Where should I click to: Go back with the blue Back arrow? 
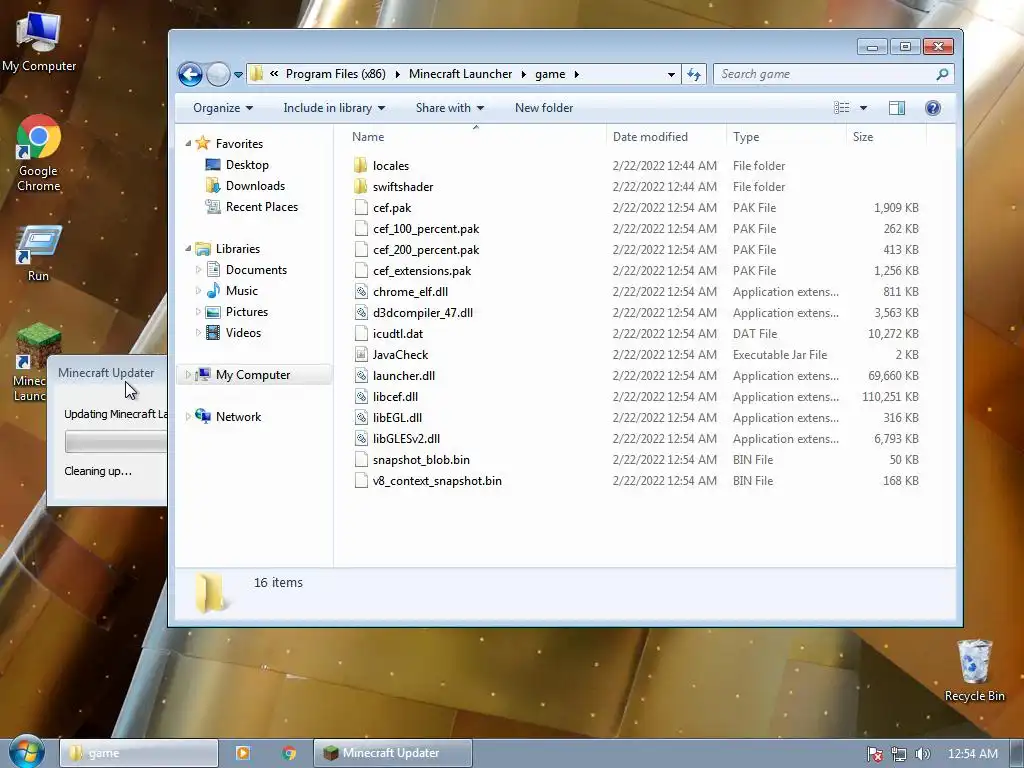[x=190, y=74]
